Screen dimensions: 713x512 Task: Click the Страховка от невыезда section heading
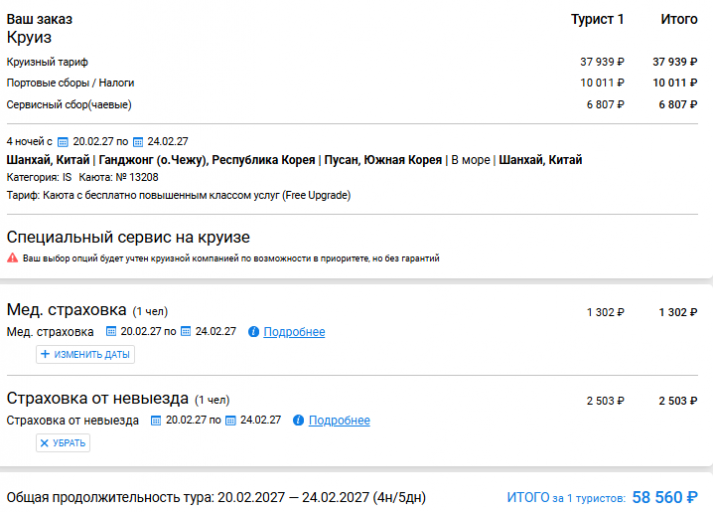click(x=98, y=398)
